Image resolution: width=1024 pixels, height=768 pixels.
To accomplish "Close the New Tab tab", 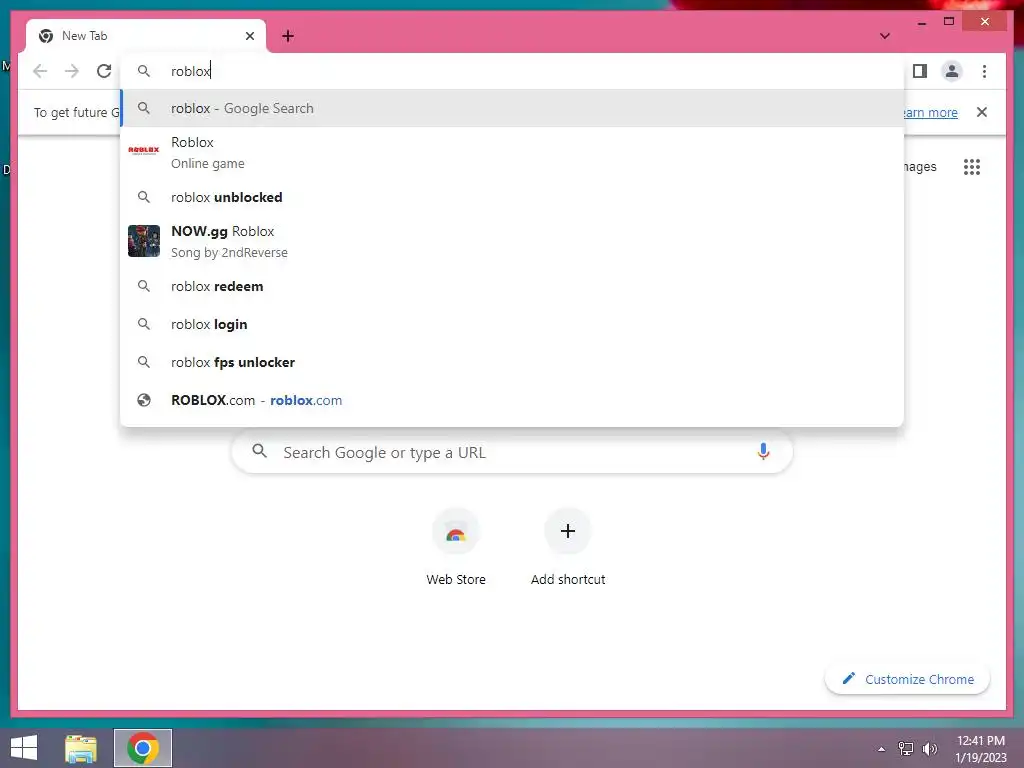I will [249, 36].
